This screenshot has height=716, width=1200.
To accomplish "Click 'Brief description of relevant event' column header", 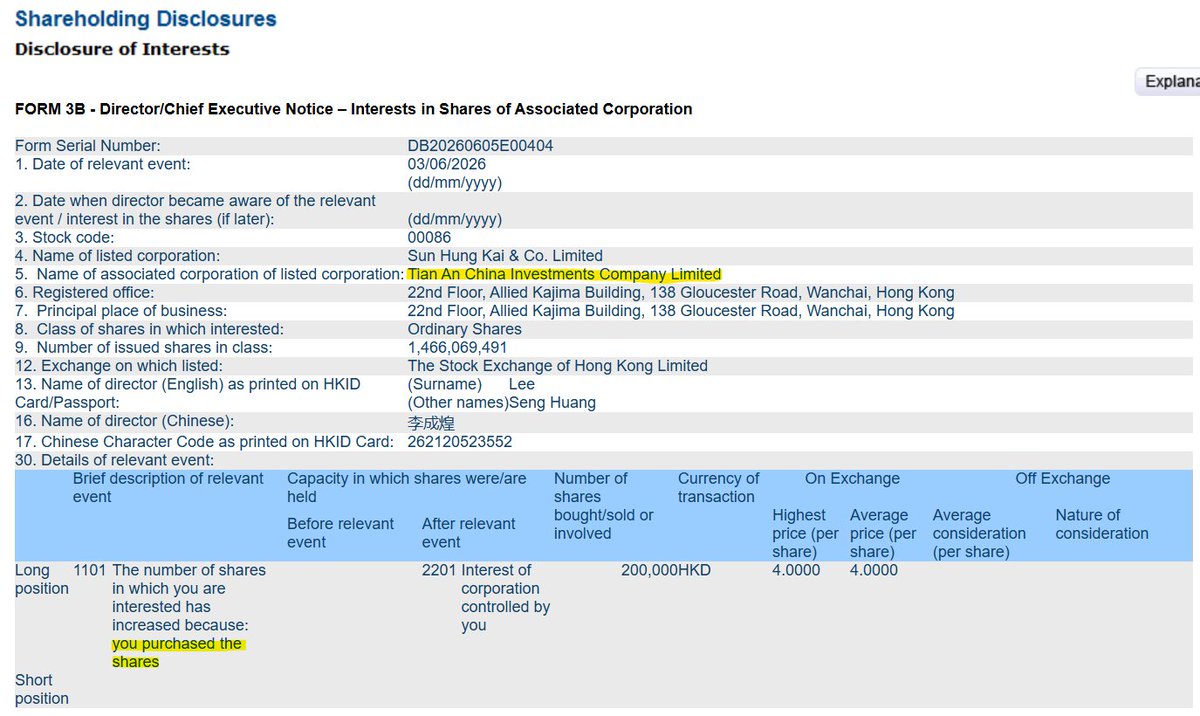I will tap(168, 487).
